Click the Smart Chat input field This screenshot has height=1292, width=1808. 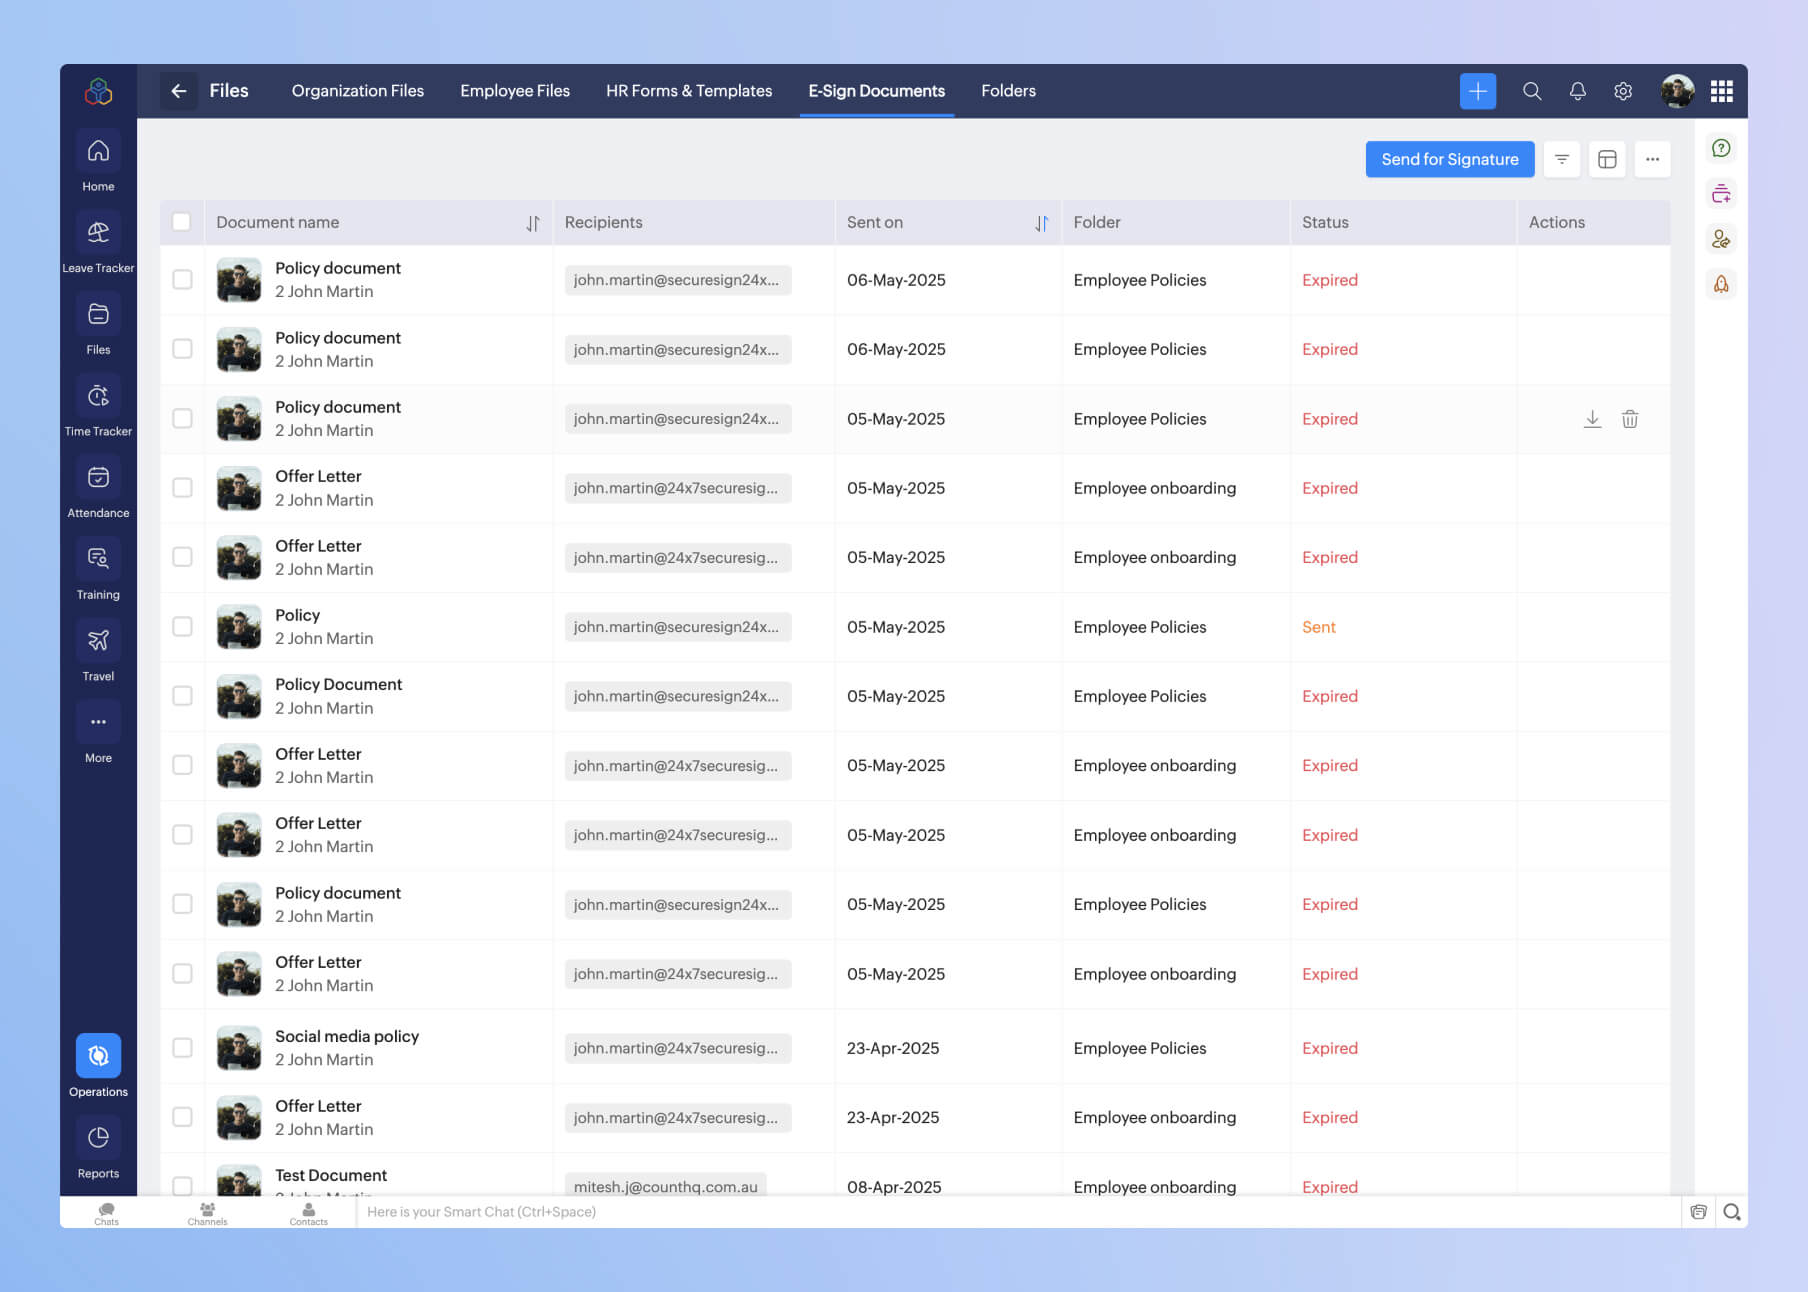point(1018,1212)
